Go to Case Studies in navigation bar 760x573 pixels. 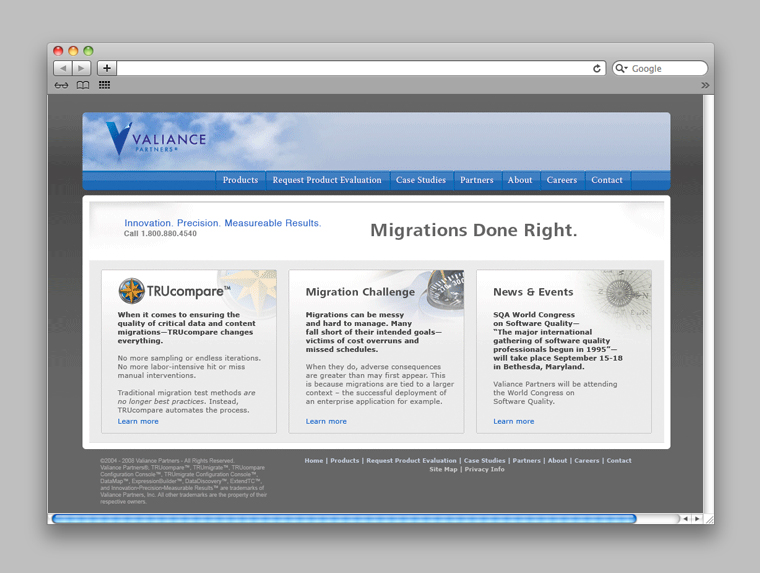tap(421, 180)
